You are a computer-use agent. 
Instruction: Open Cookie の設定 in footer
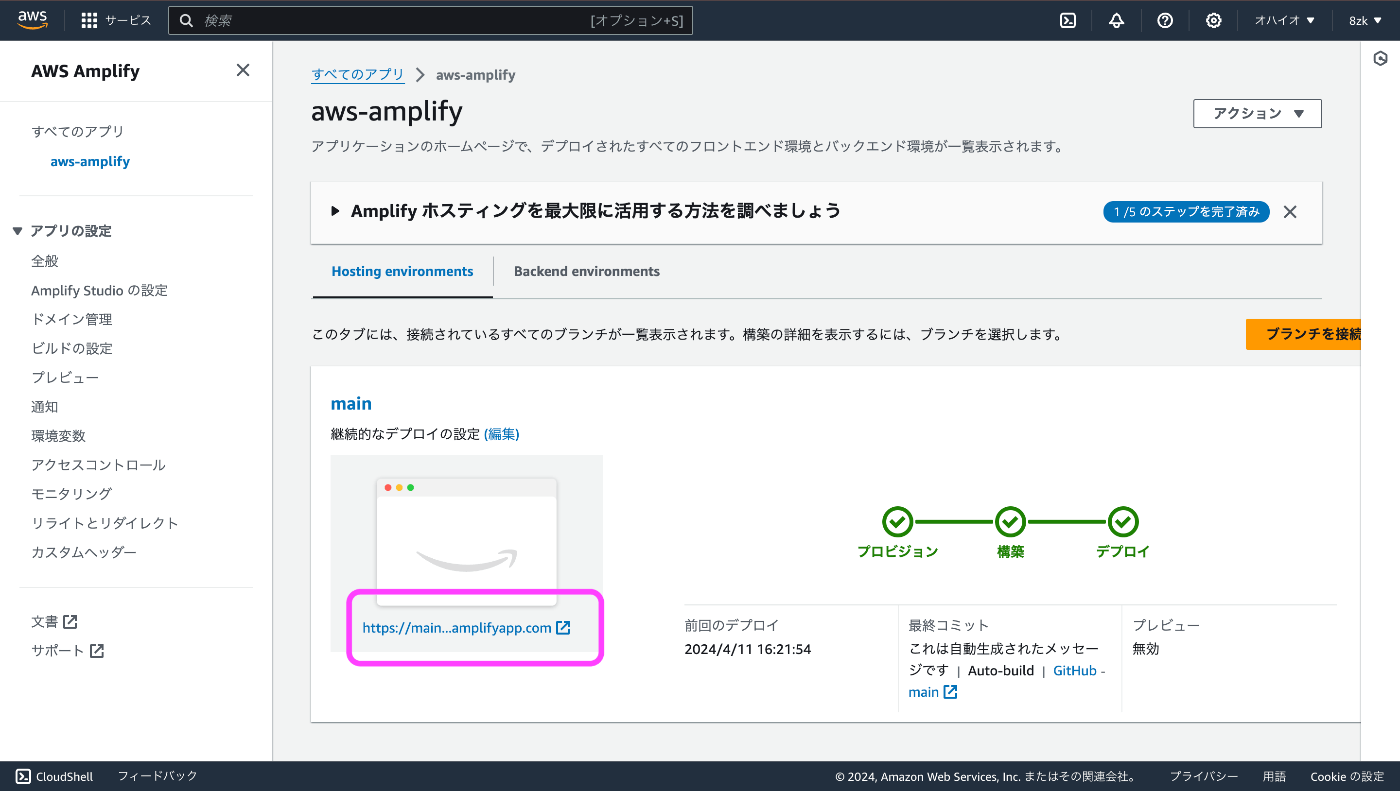[x=1348, y=776]
